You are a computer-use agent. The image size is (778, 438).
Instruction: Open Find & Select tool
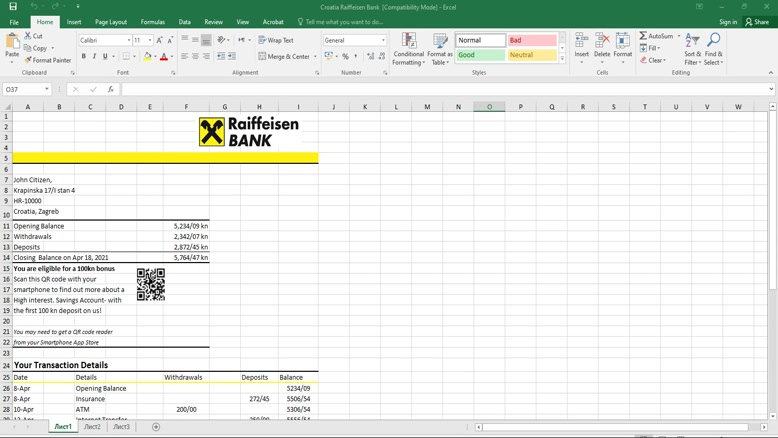pos(713,49)
